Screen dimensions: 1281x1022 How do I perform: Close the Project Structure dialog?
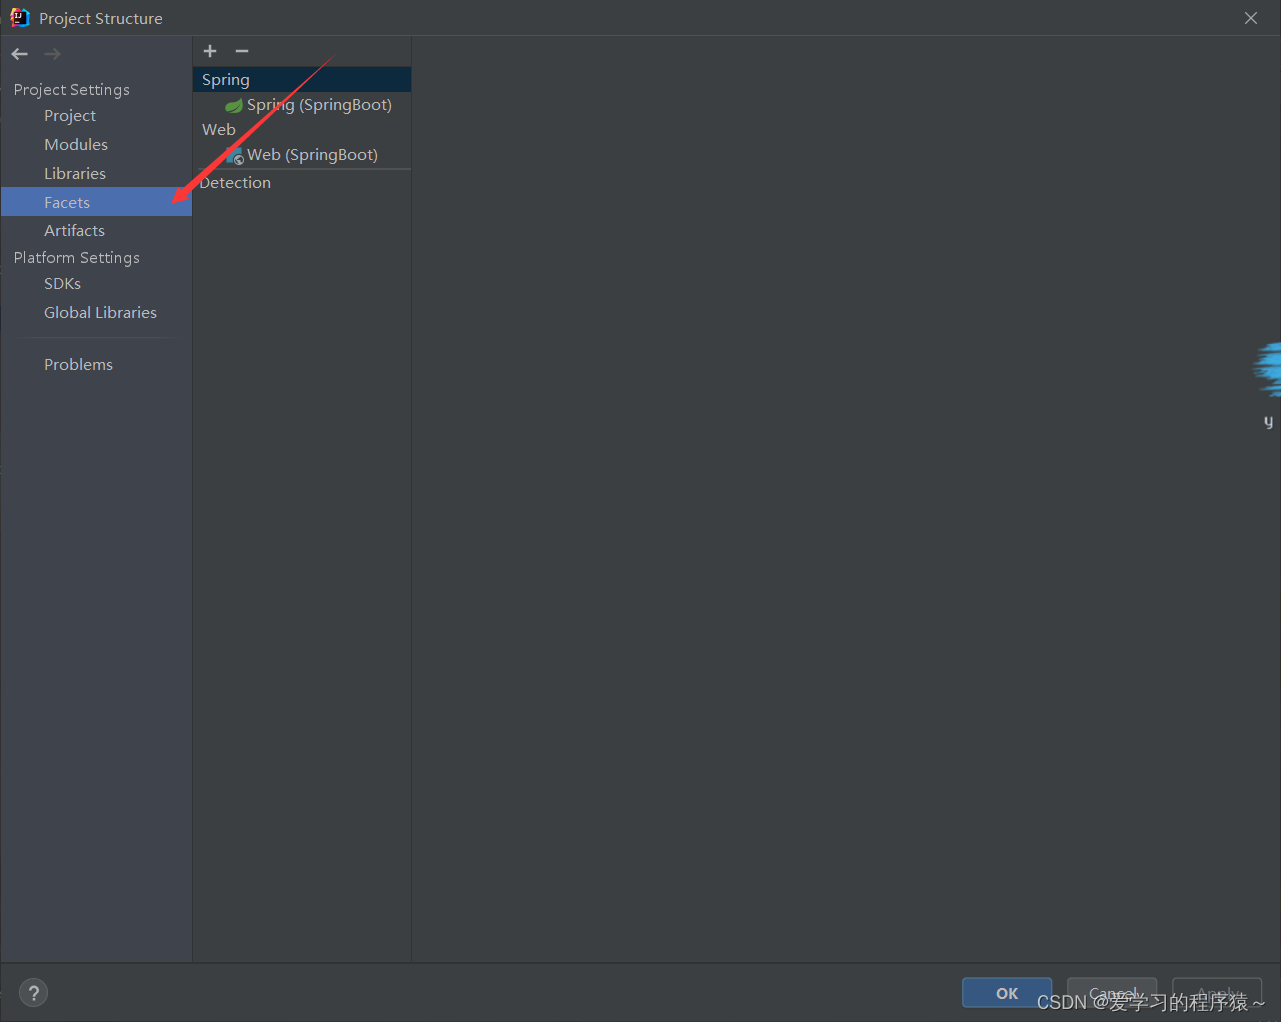pyautogui.click(x=1251, y=18)
